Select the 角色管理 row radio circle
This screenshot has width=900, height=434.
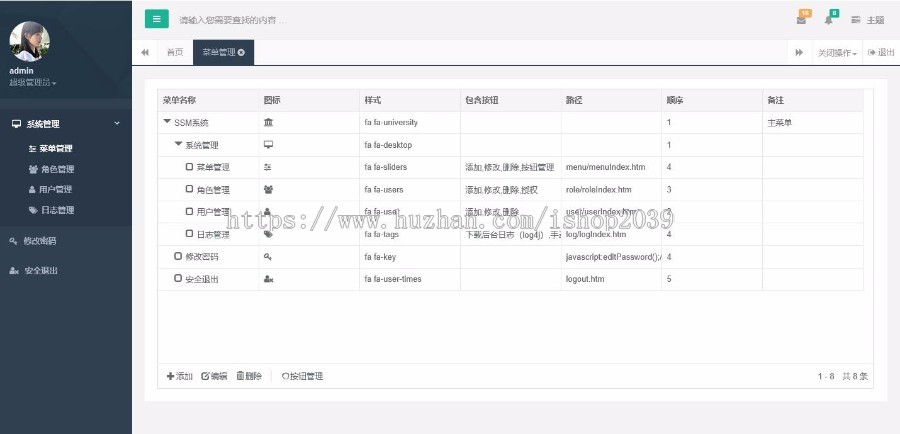[189, 189]
